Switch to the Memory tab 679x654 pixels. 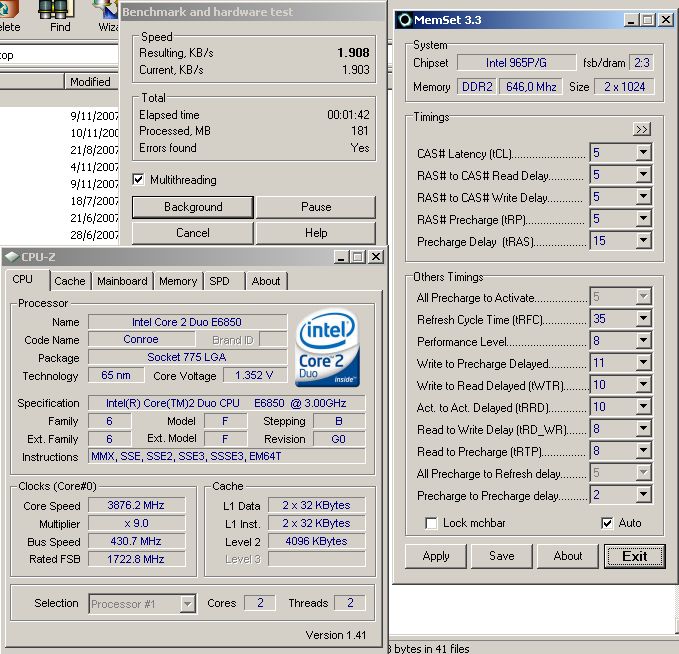click(x=178, y=281)
